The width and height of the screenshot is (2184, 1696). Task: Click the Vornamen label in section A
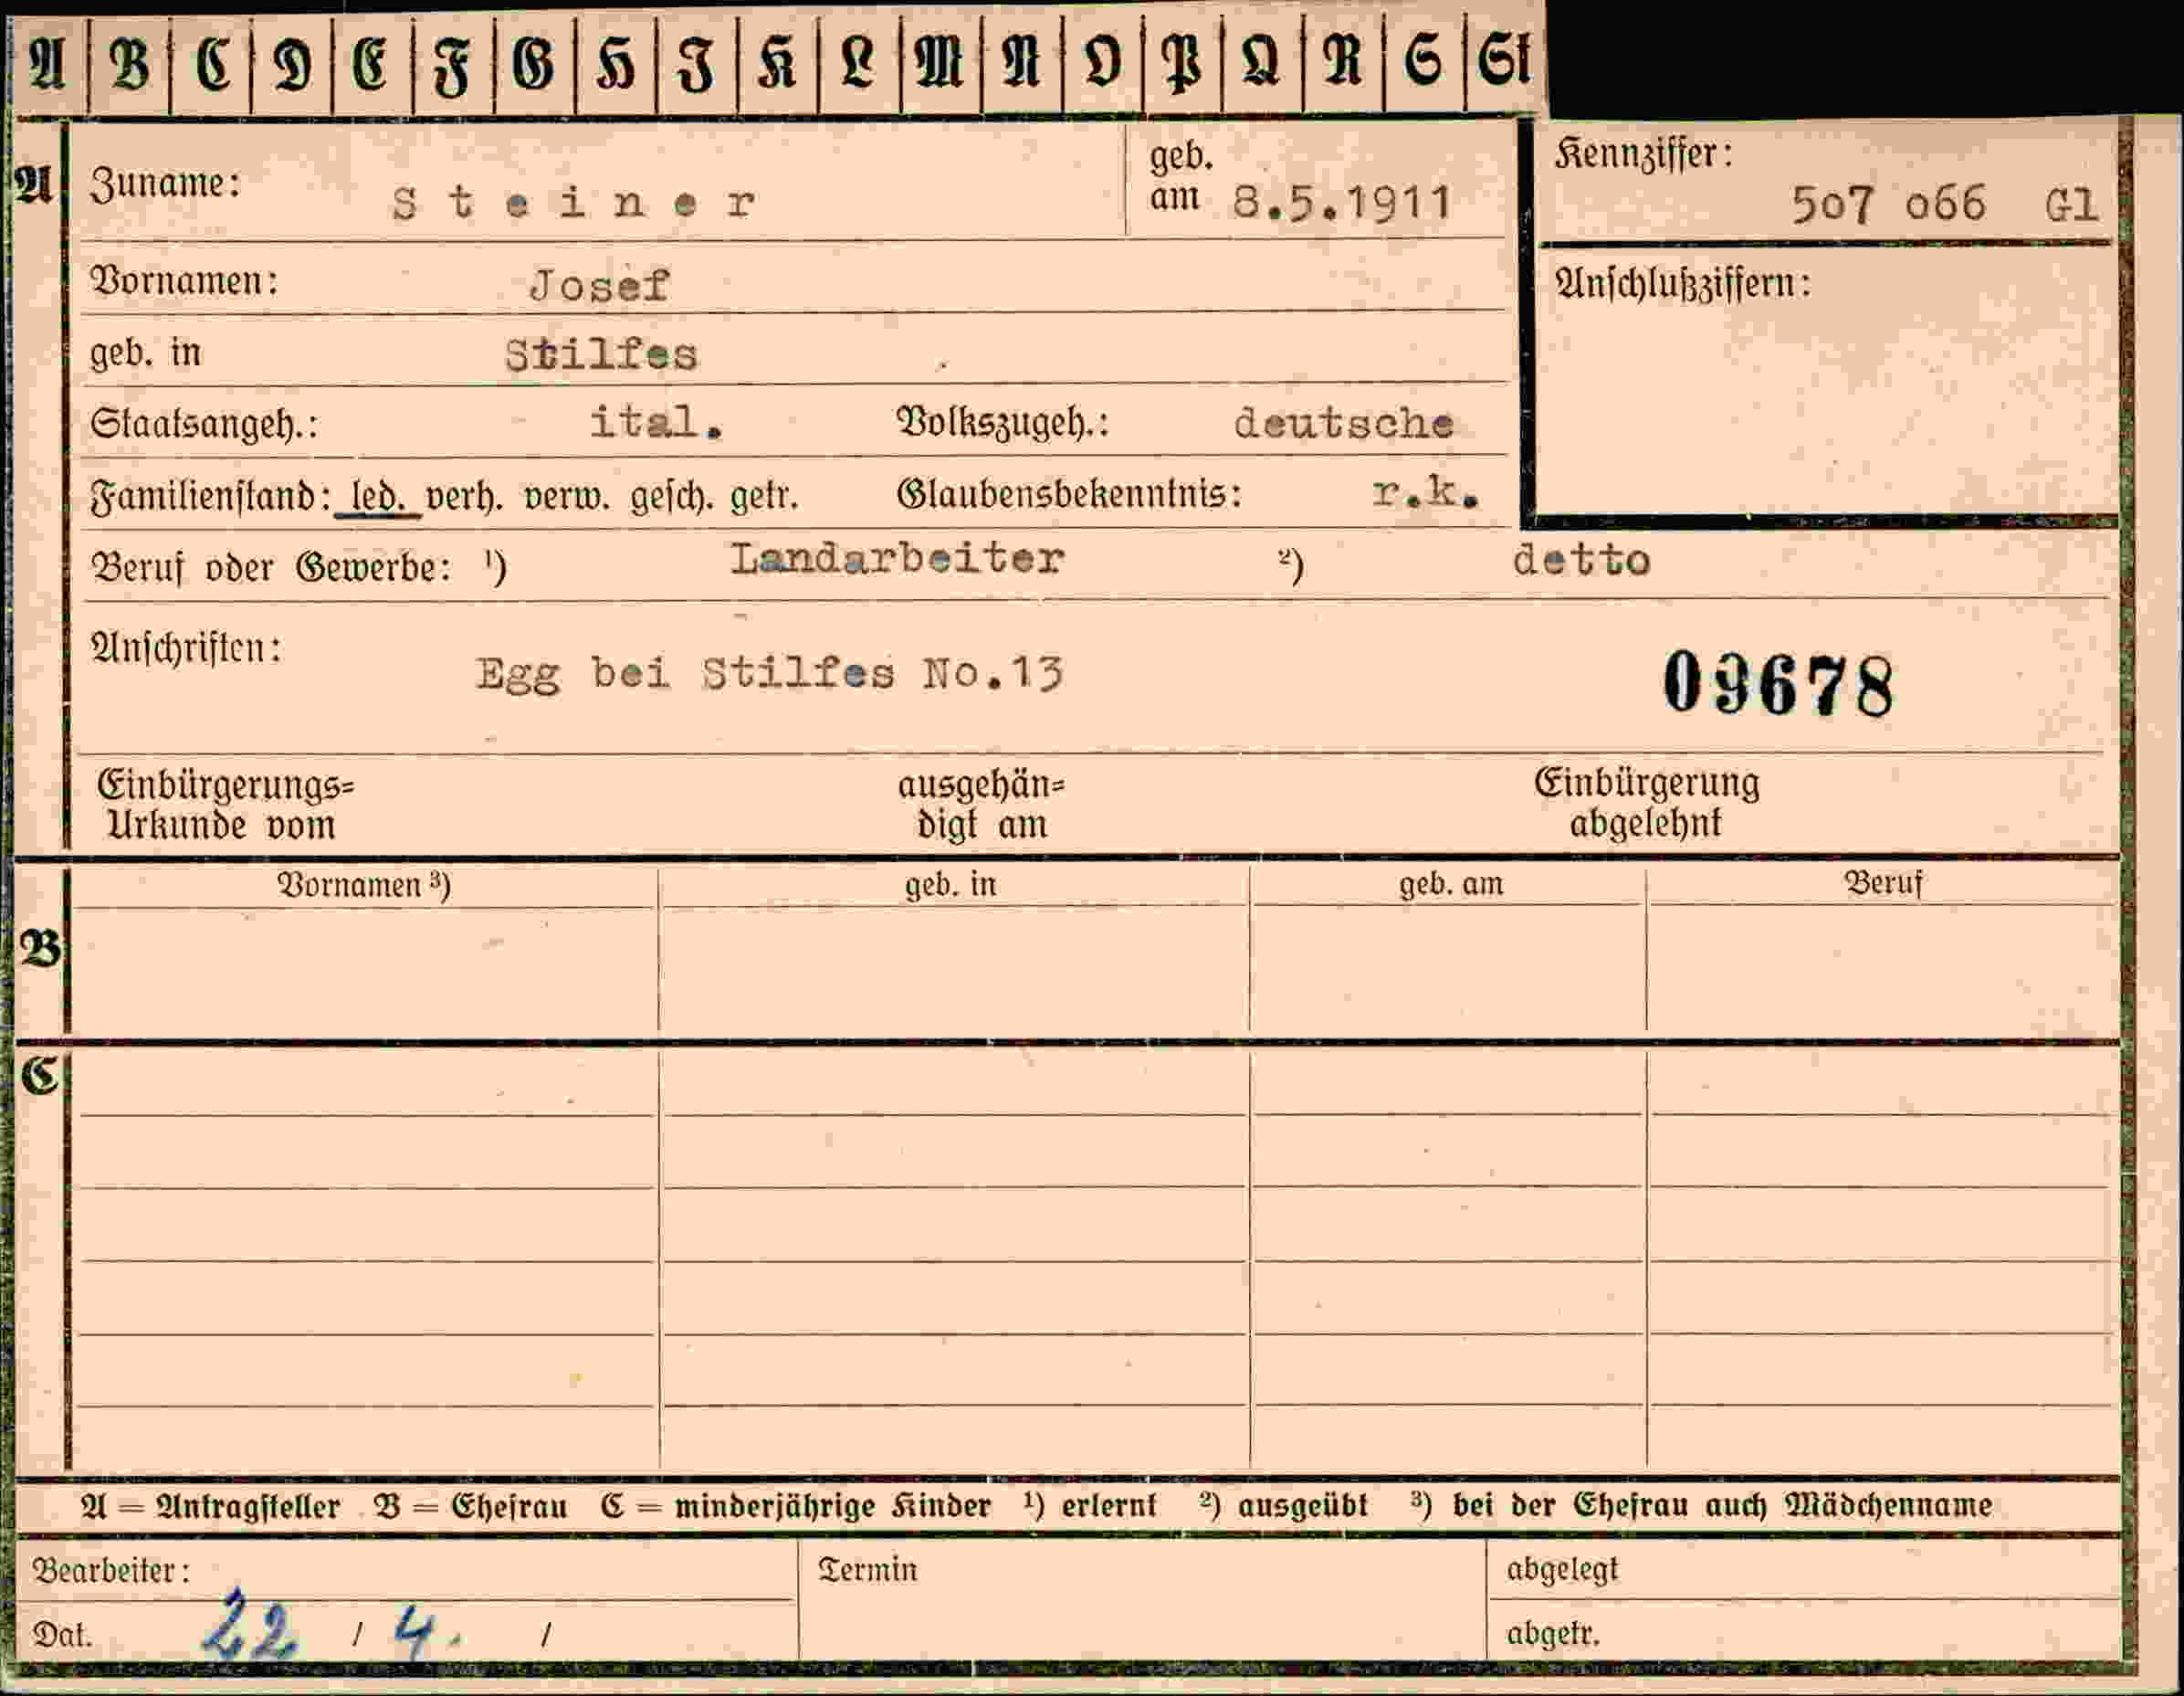pyautogui.click(x=184, y=281)
